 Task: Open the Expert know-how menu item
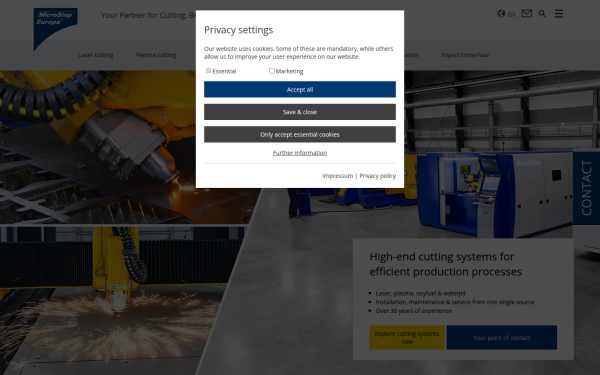coord(465,55)
